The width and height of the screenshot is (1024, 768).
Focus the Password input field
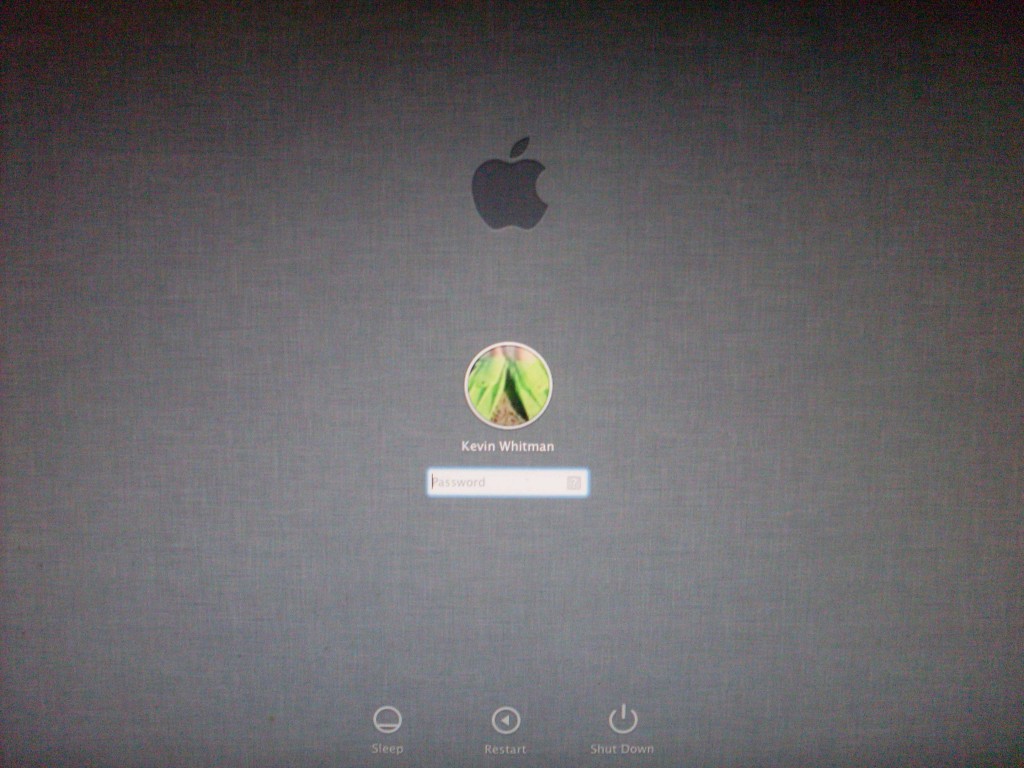(507, 483)
